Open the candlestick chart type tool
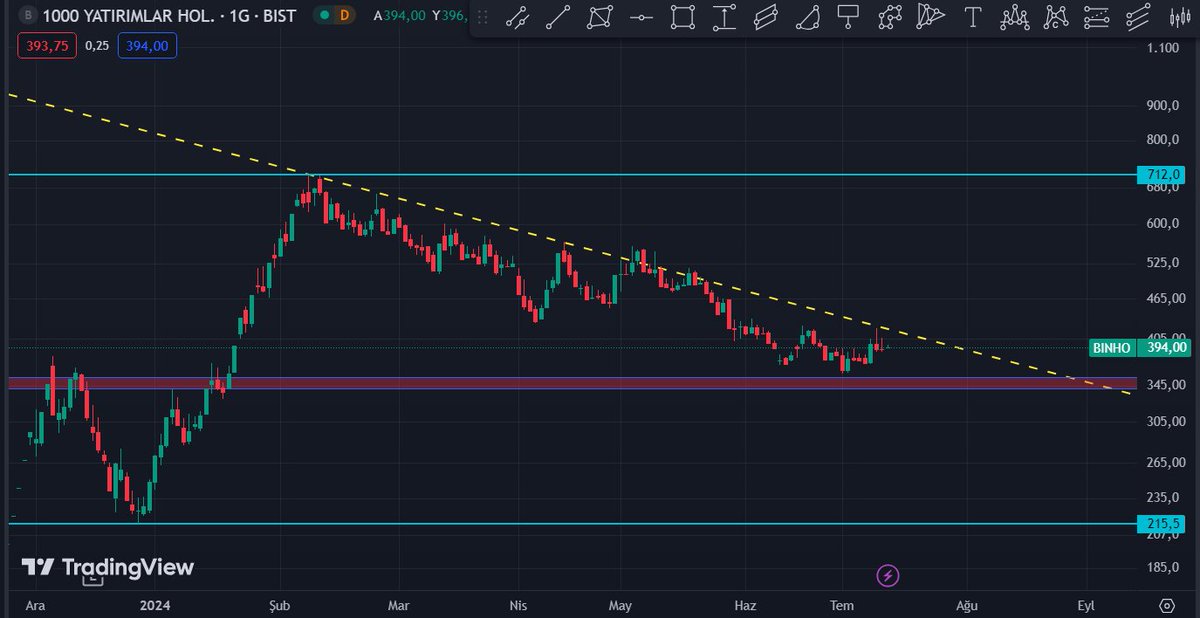Image resolution: width=1200 pixels, height=618 pixels. coord(1179,17)
